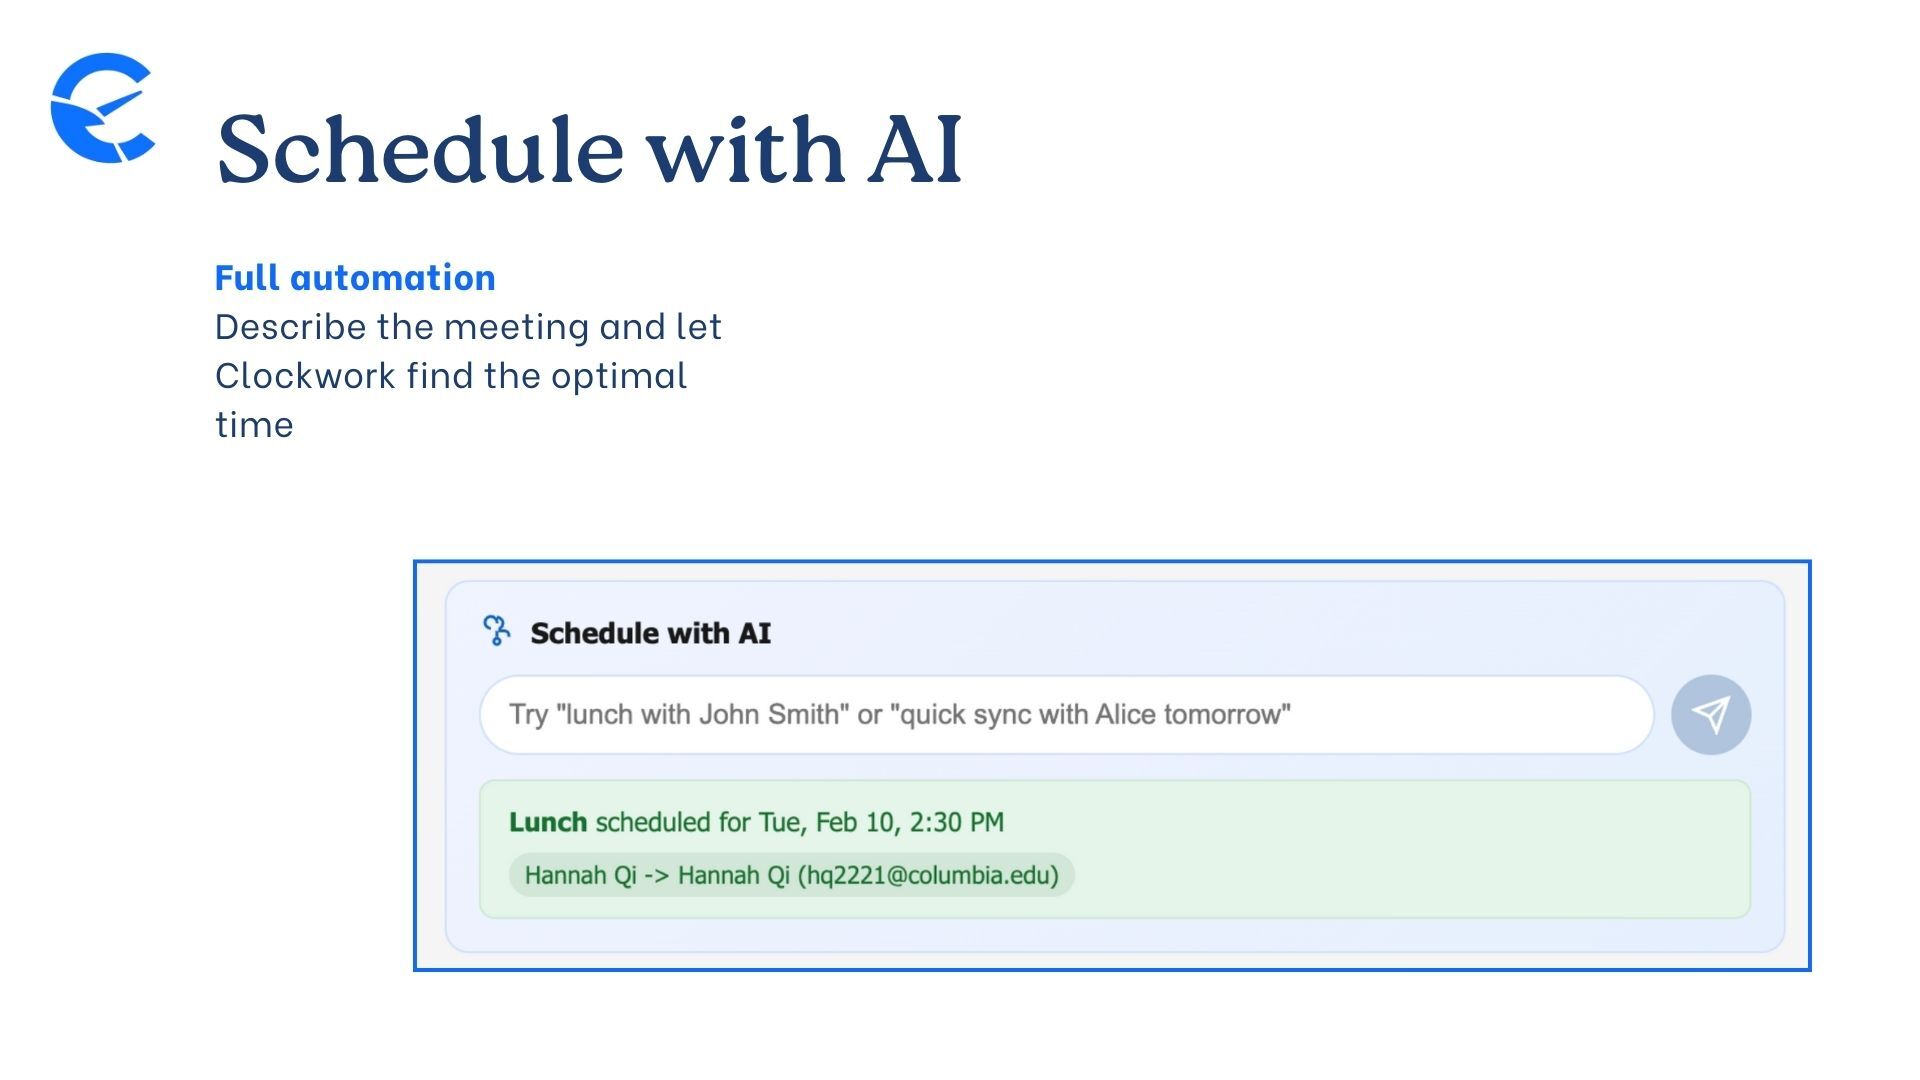1920x1080 pixels.
Task: Click the "Full automation" blue subheading
Action: [x=355, y=278]
